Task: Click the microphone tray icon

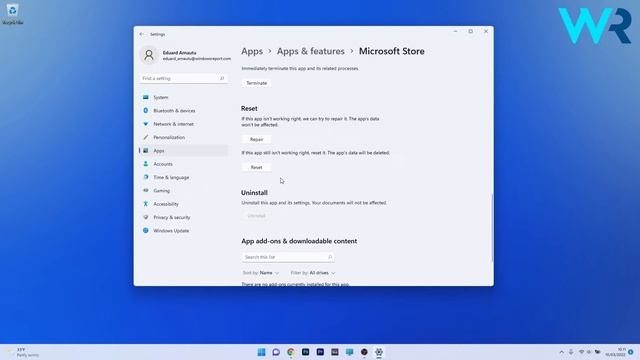Action: click(x=571, y=352)
